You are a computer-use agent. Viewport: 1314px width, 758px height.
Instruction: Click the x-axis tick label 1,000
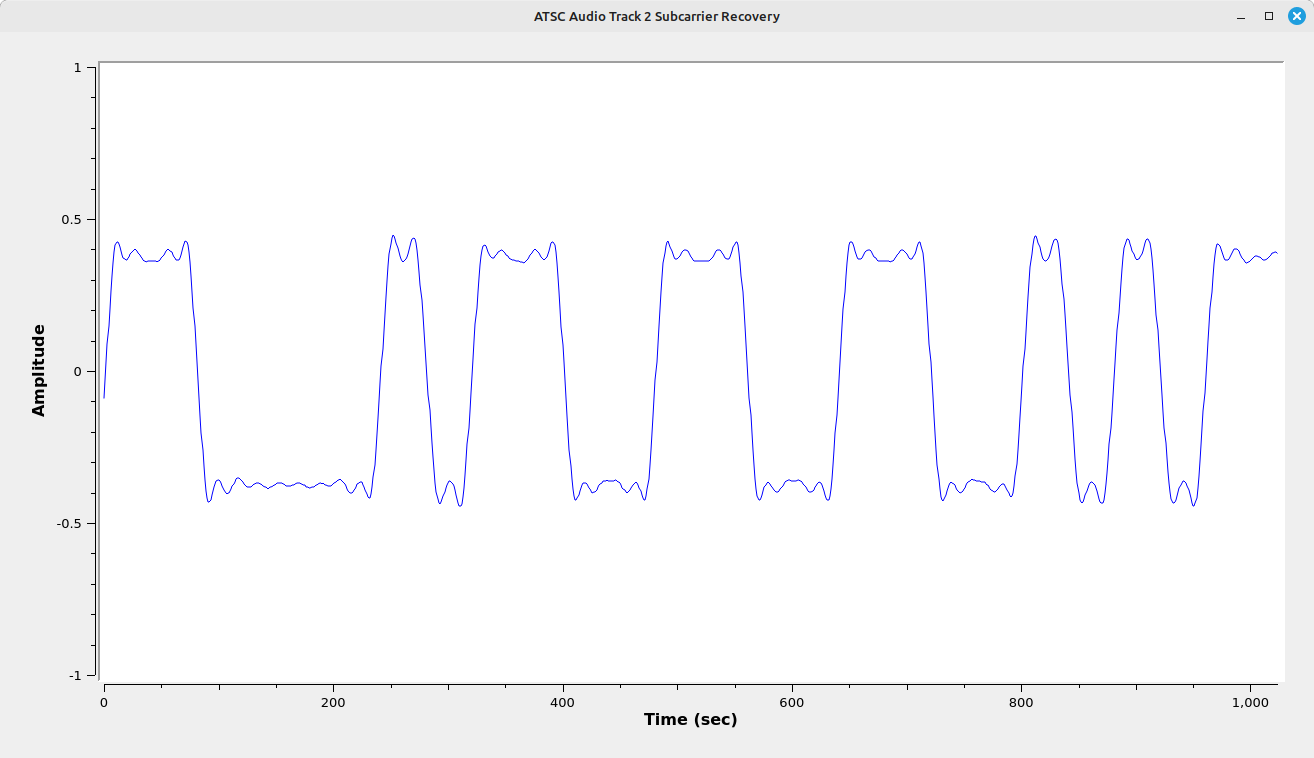(1250, 702)
